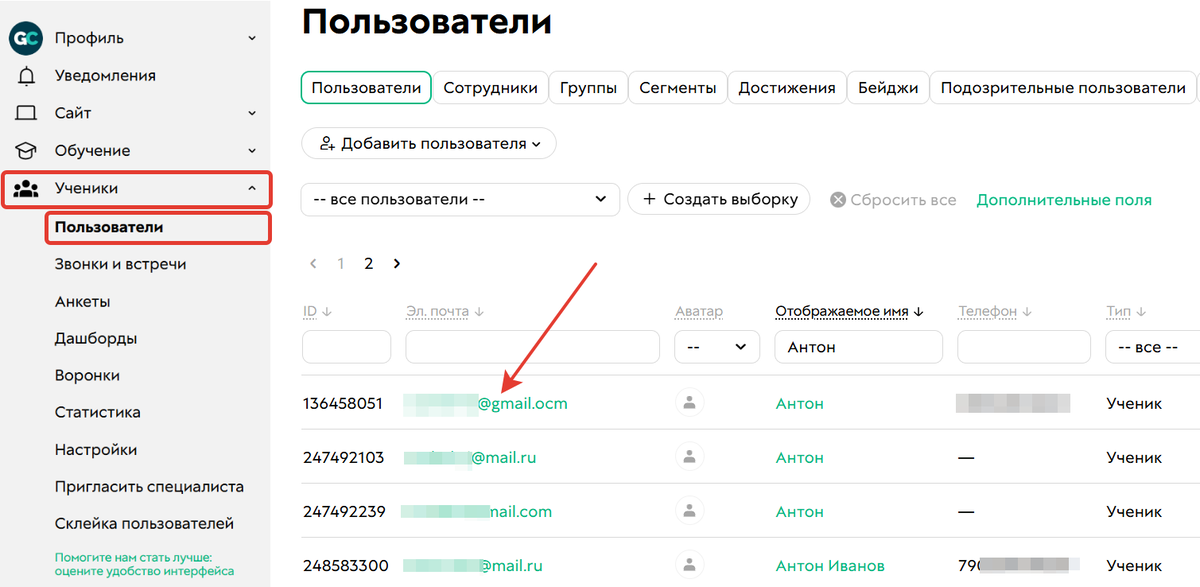Go to next page with the right arrow
The width and height of the screenshot is (1200, 587).
396,263
